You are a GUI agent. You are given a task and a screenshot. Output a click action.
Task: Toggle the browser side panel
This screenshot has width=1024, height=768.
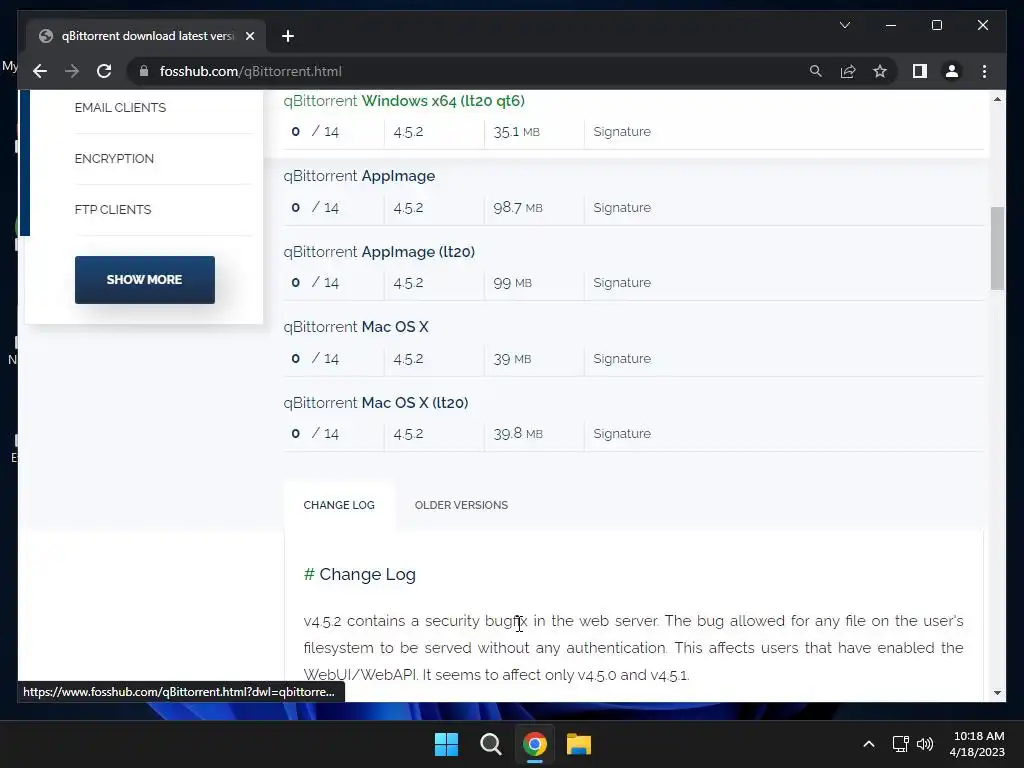(920, 71)
